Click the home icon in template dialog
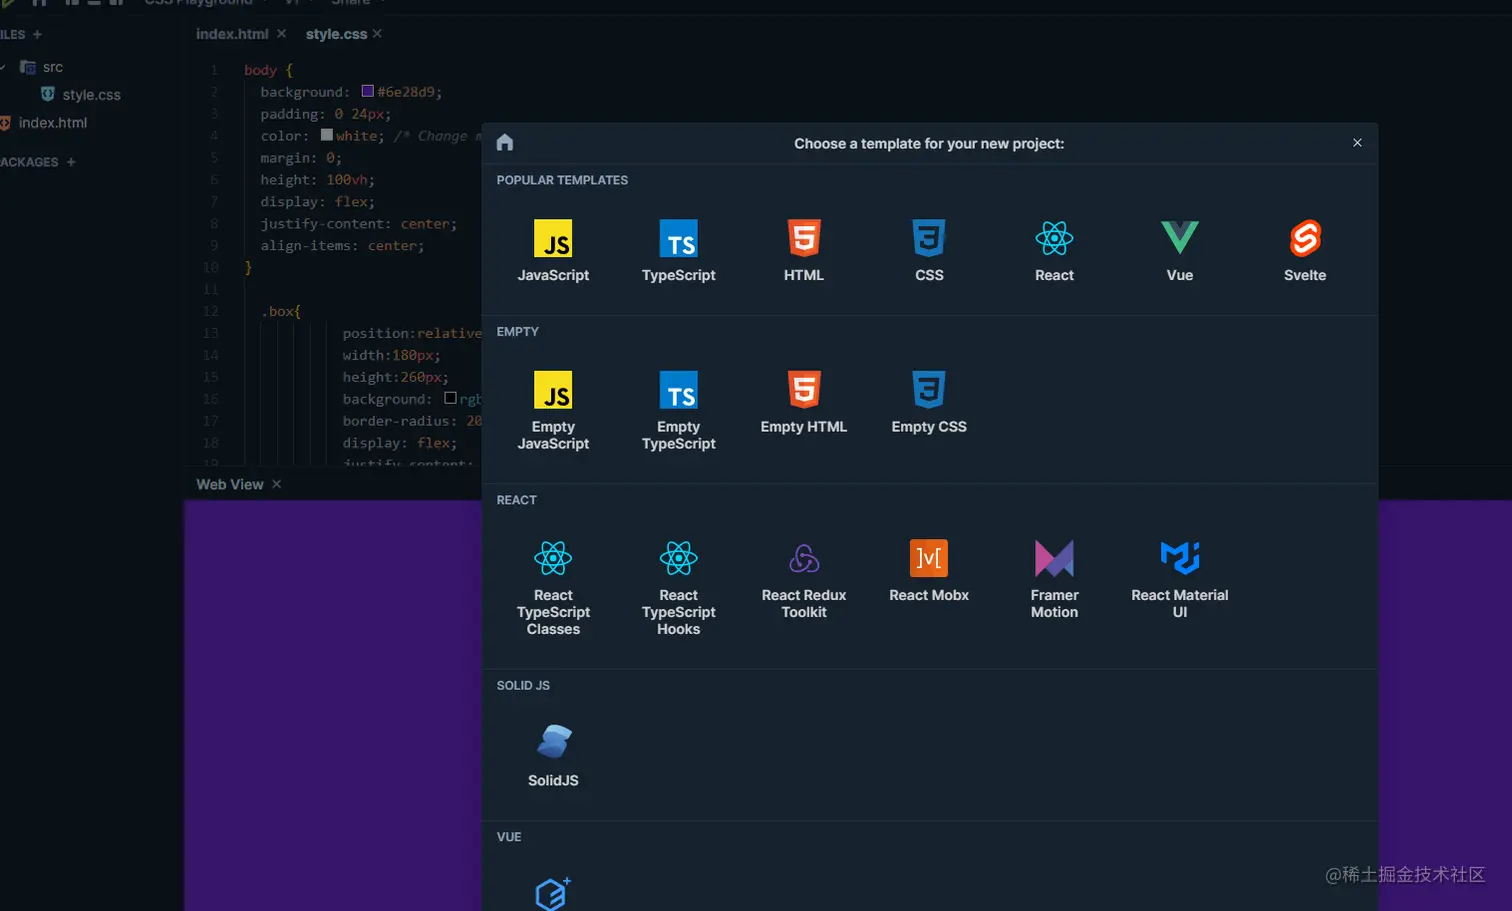The image size is (1512, 911). coord(505,142)
